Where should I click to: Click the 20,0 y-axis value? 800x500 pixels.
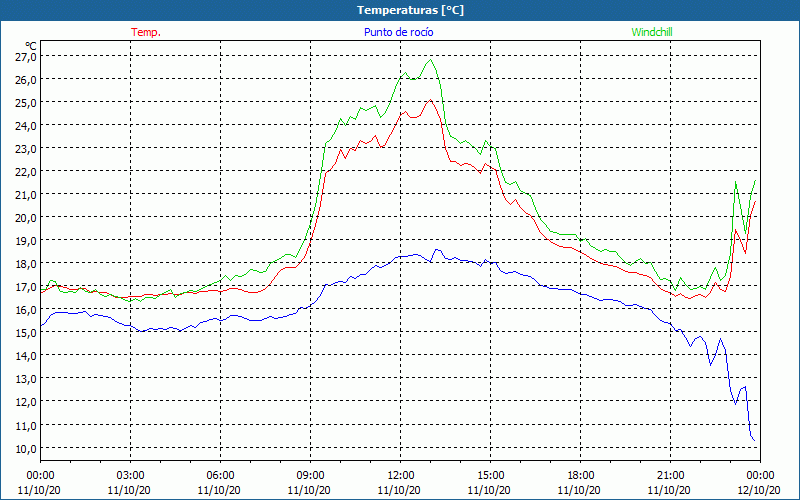pos(26,217)
